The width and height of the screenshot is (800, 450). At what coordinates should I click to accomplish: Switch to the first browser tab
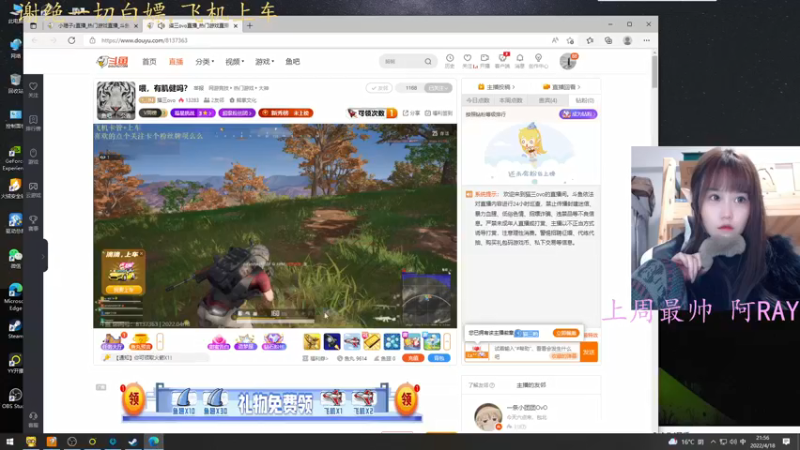point(92,26)
